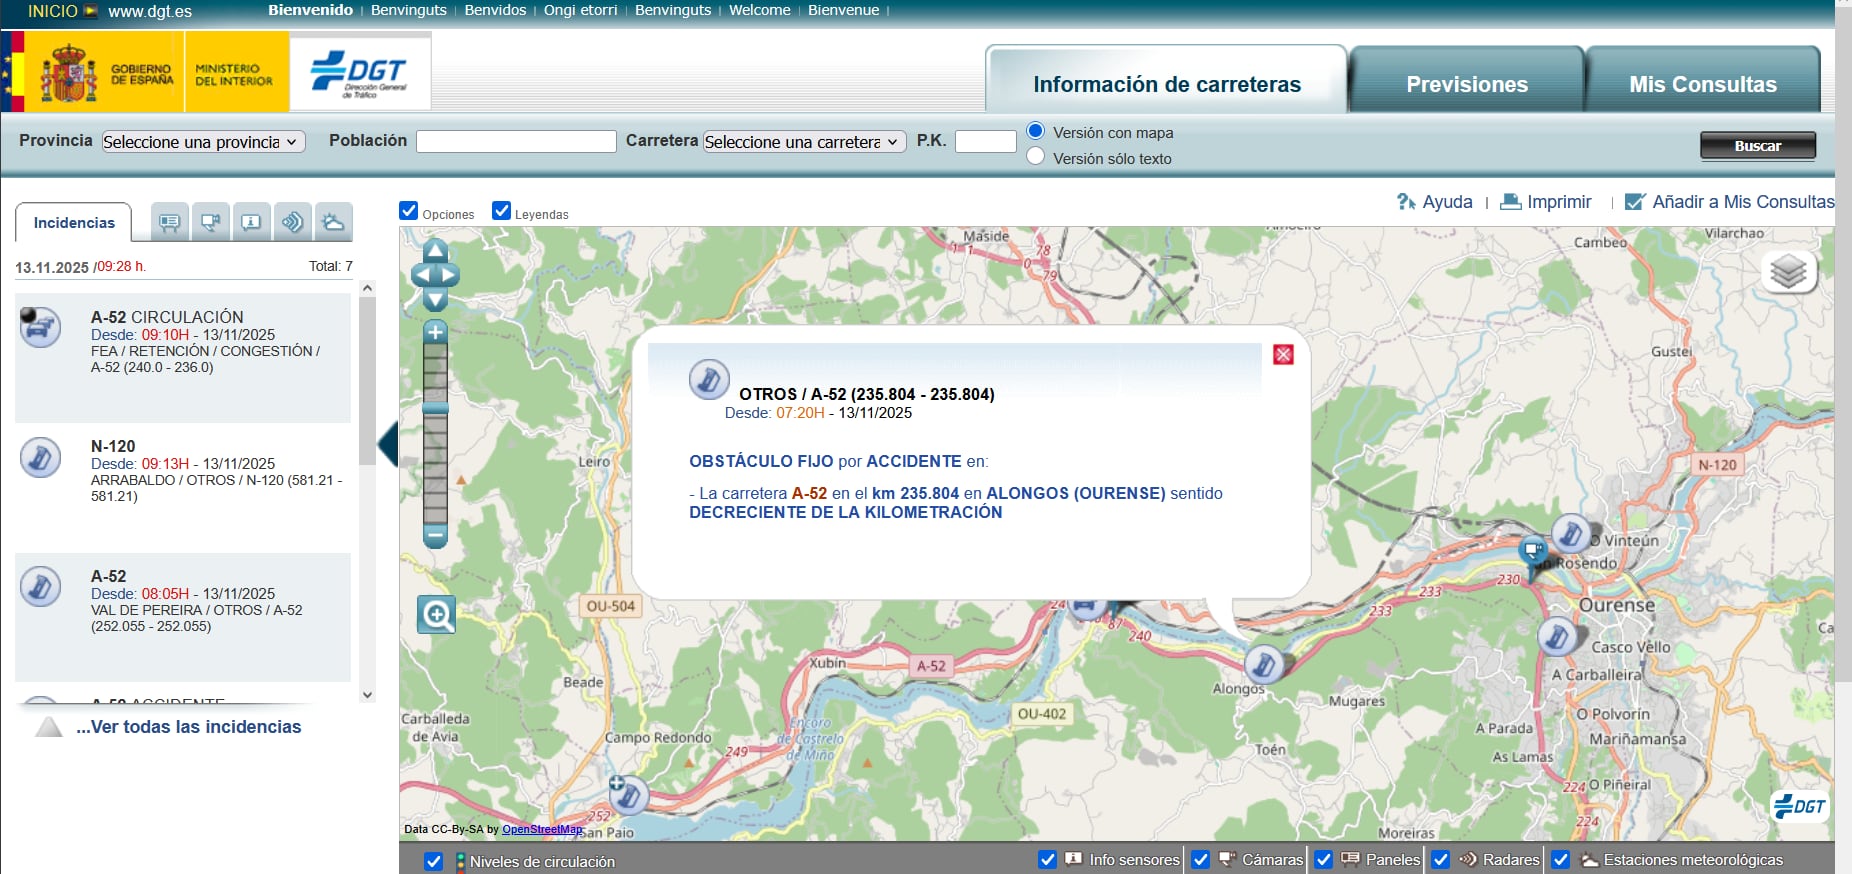1852x874 pixels.
Task: Click the incident list scrollbar thumb
Action: coord(367,382)
